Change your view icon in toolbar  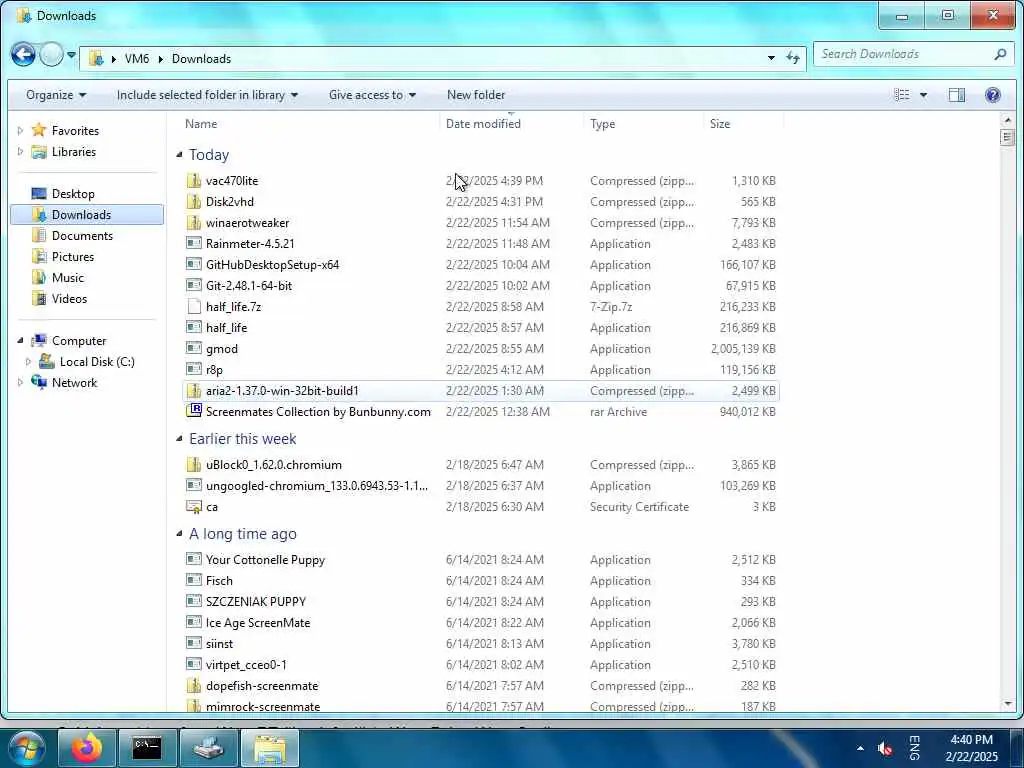click(x=902, y=95)
